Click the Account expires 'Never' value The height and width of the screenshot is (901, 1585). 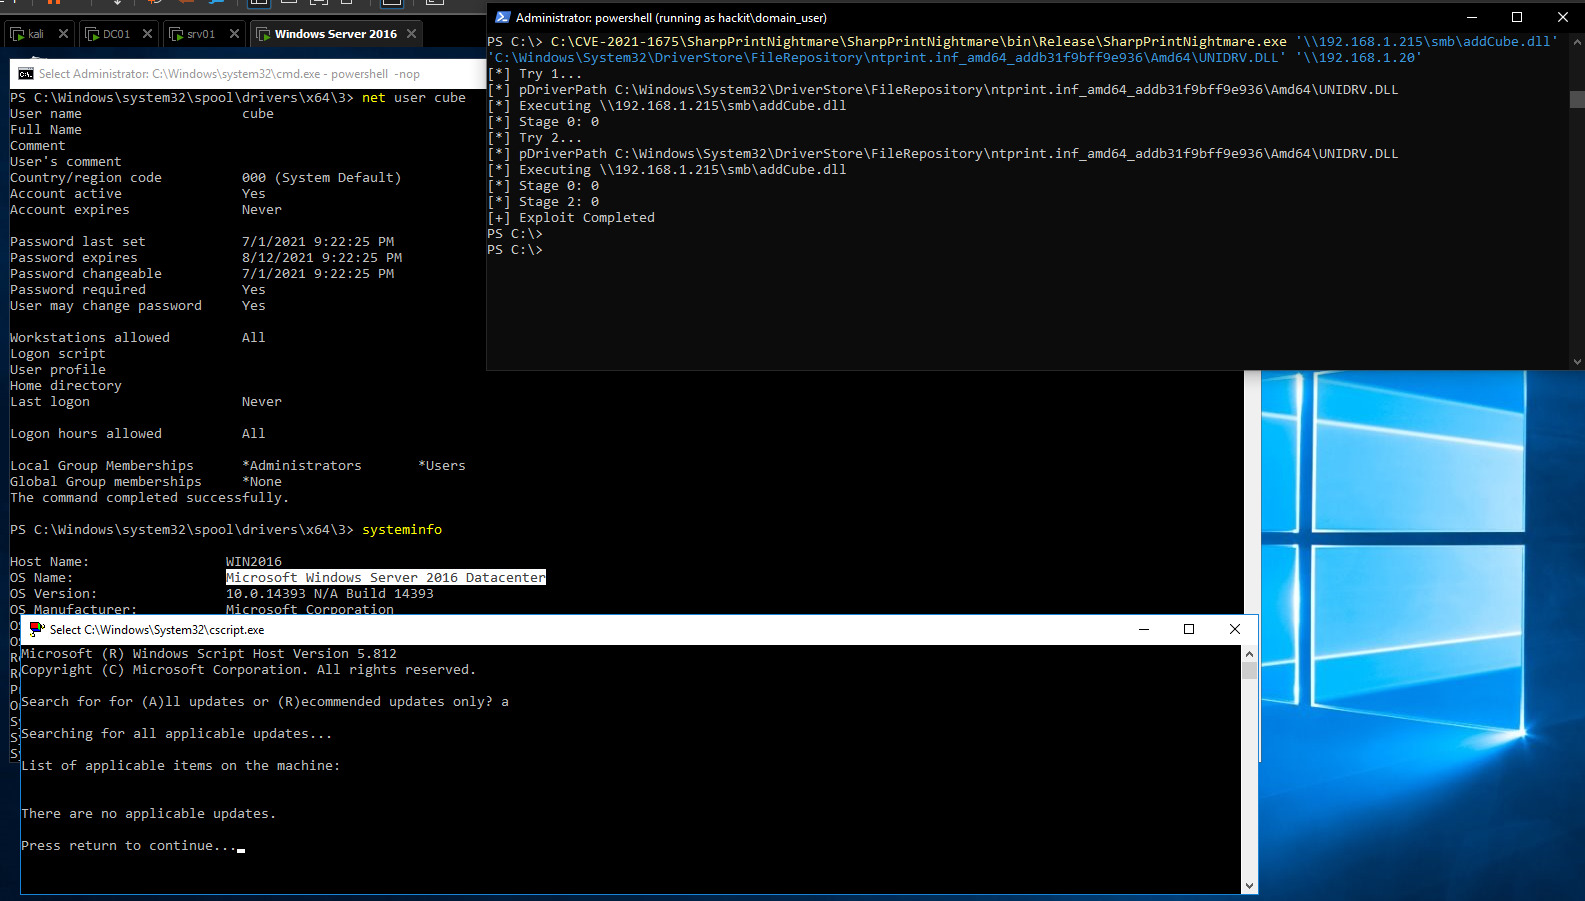[x=262, y=210]
